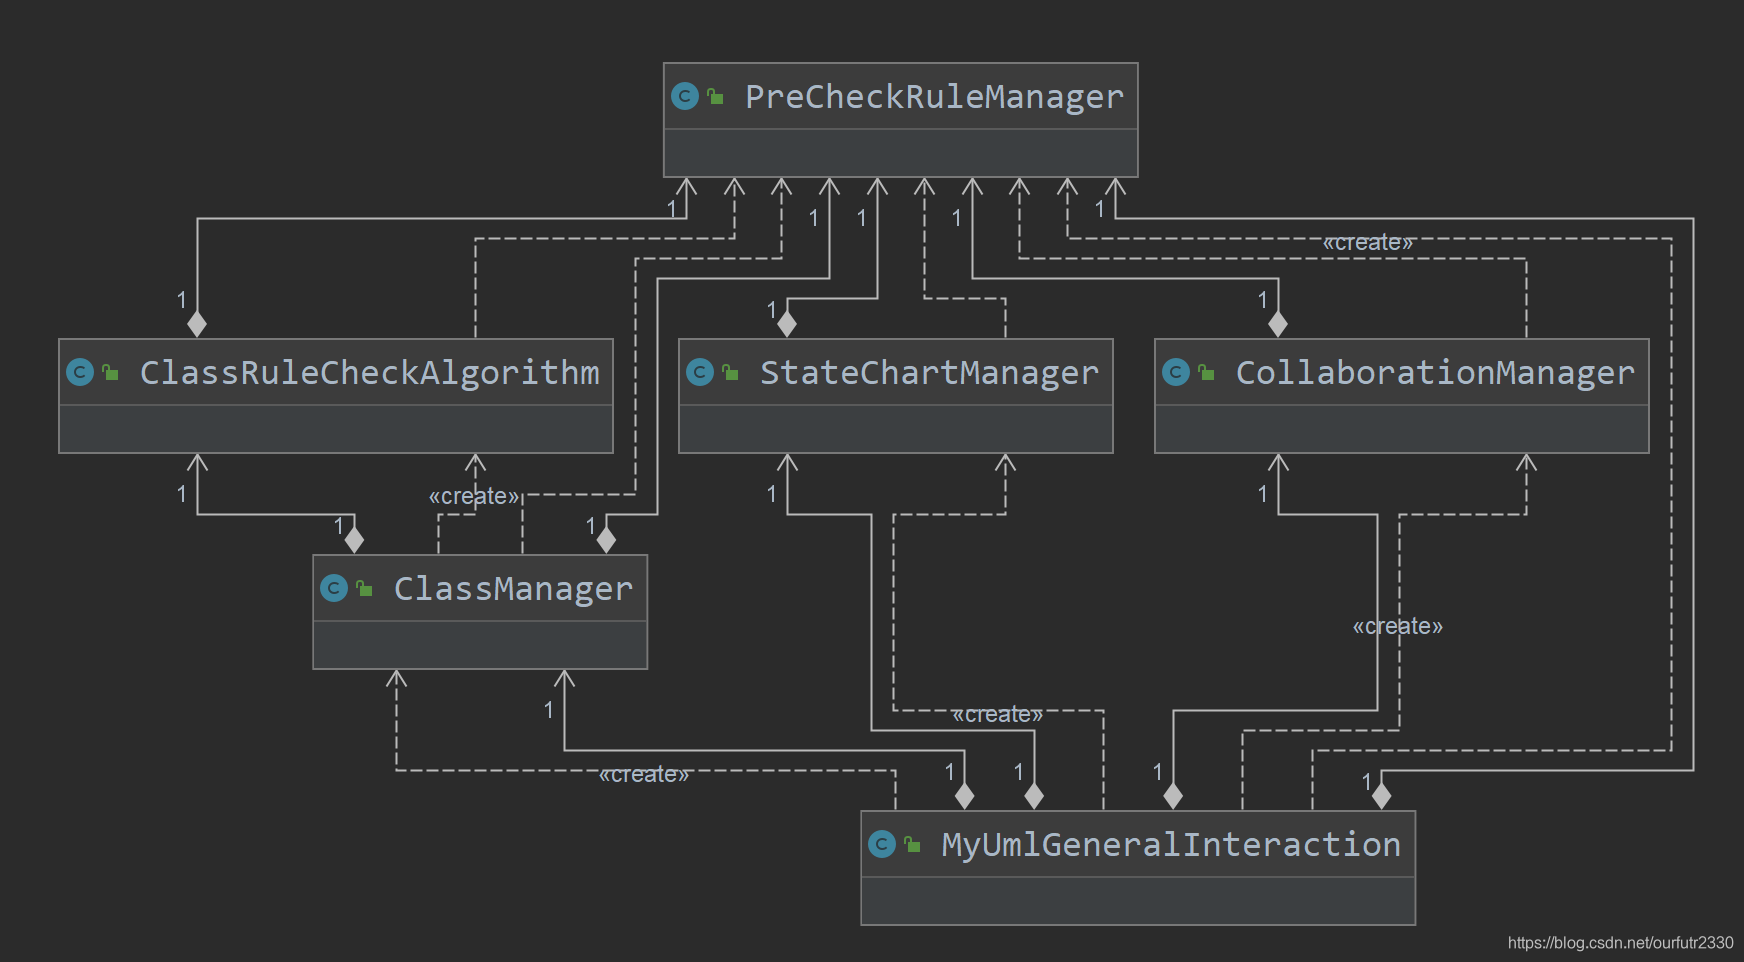The height and width of the screenshot is (962, 1744).
Task: Click the green public-visibility icon on ClassRuleCheckAlgorithm
Action: pyautogui.click(x=110, y=372)
